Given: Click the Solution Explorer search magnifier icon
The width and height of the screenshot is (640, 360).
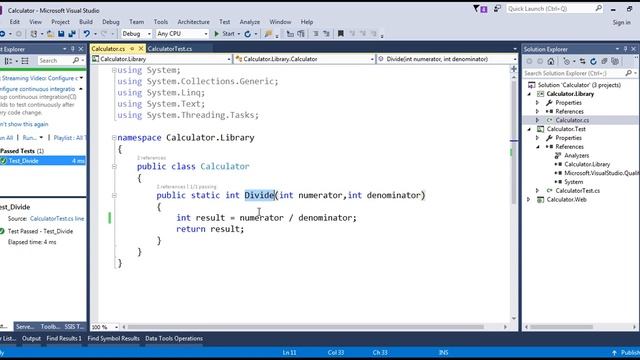Looking at the screenshot, I should tap(629, 73).
